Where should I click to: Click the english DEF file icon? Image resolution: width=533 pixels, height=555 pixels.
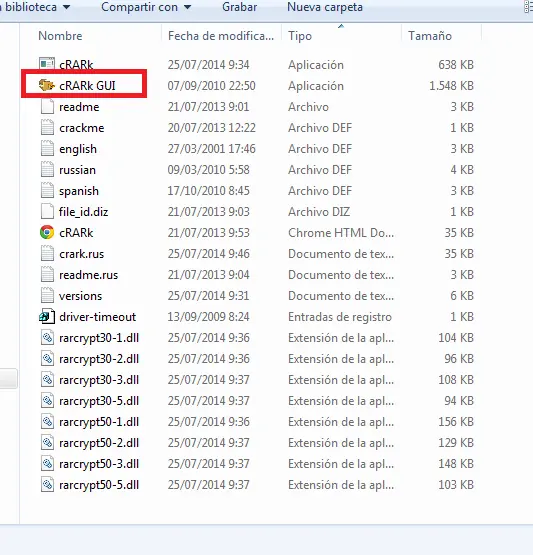click(x=47, y=149)
